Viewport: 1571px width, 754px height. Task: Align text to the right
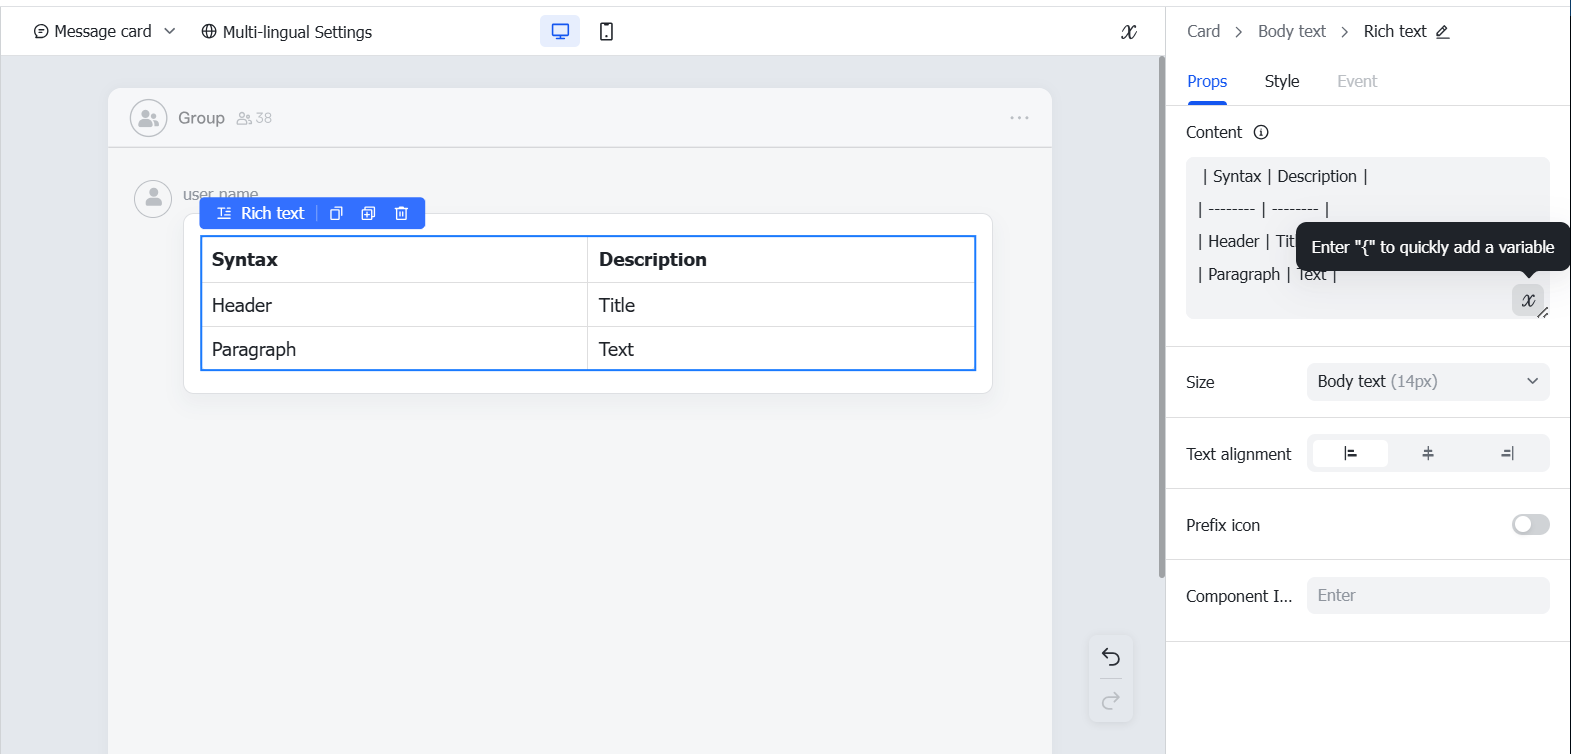tap(1507, 453)
